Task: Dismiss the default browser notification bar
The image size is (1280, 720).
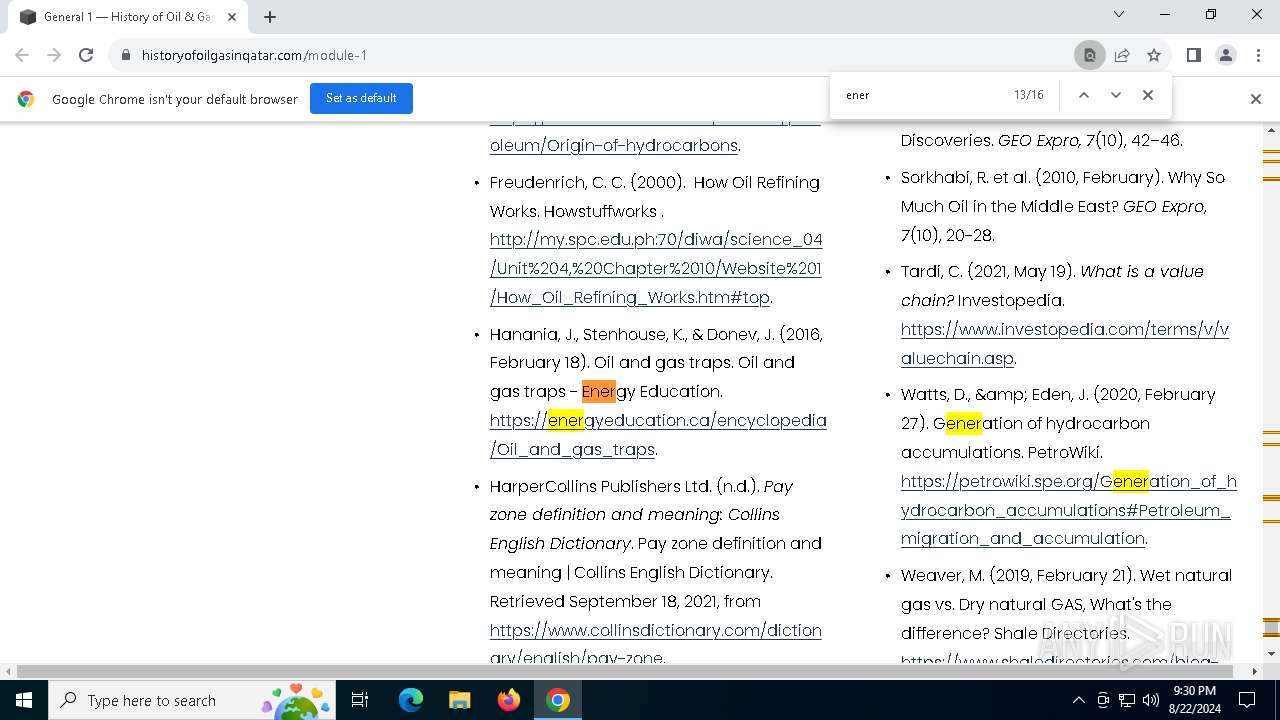Action: click(1256, 99)
